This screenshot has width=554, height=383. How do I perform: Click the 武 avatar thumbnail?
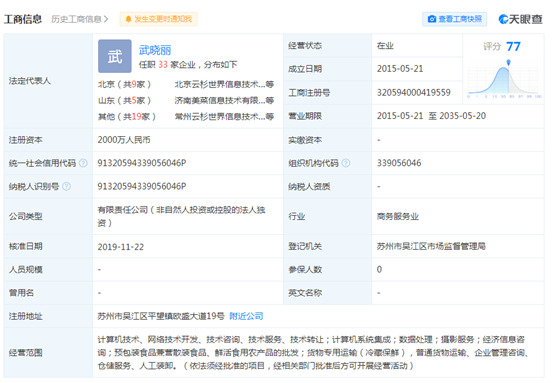115,56
